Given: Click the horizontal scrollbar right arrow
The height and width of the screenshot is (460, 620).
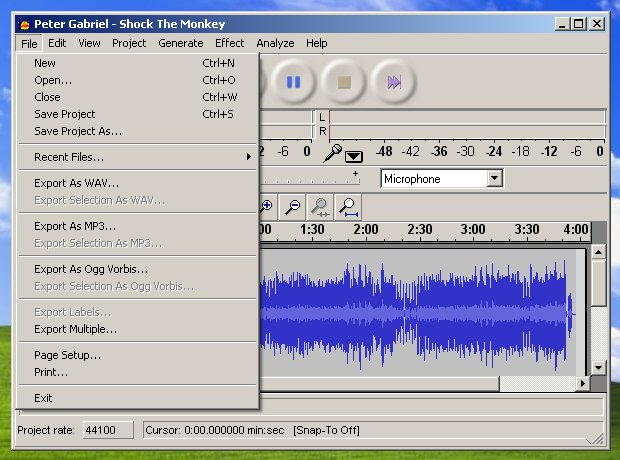Looking at the screenshot, I should 583,383.
